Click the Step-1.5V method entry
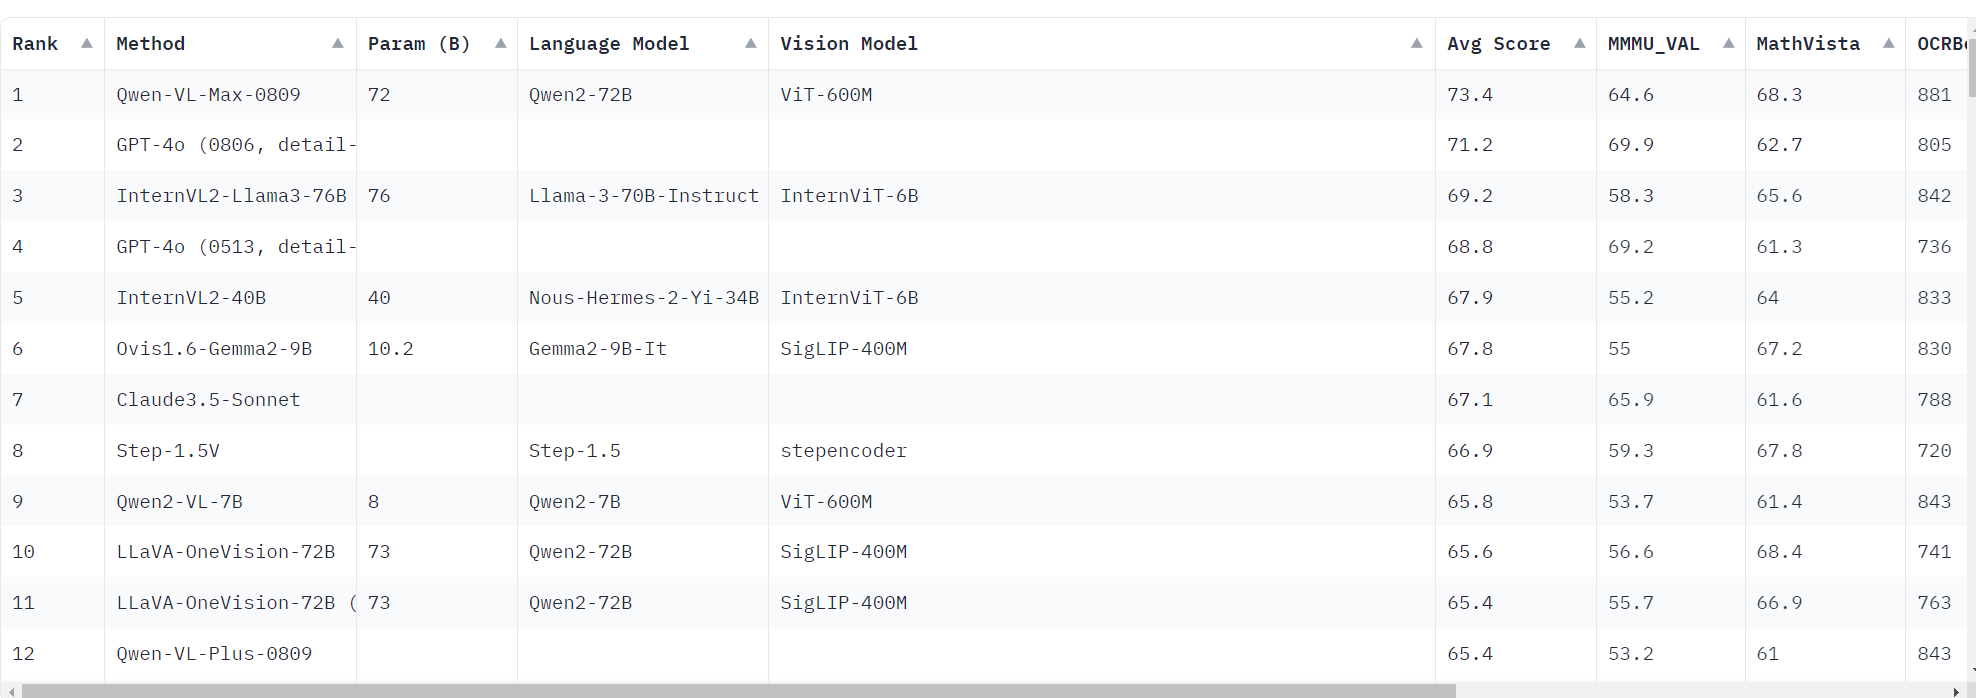This screenshot has height=698, width=1976. click(169, 451)
